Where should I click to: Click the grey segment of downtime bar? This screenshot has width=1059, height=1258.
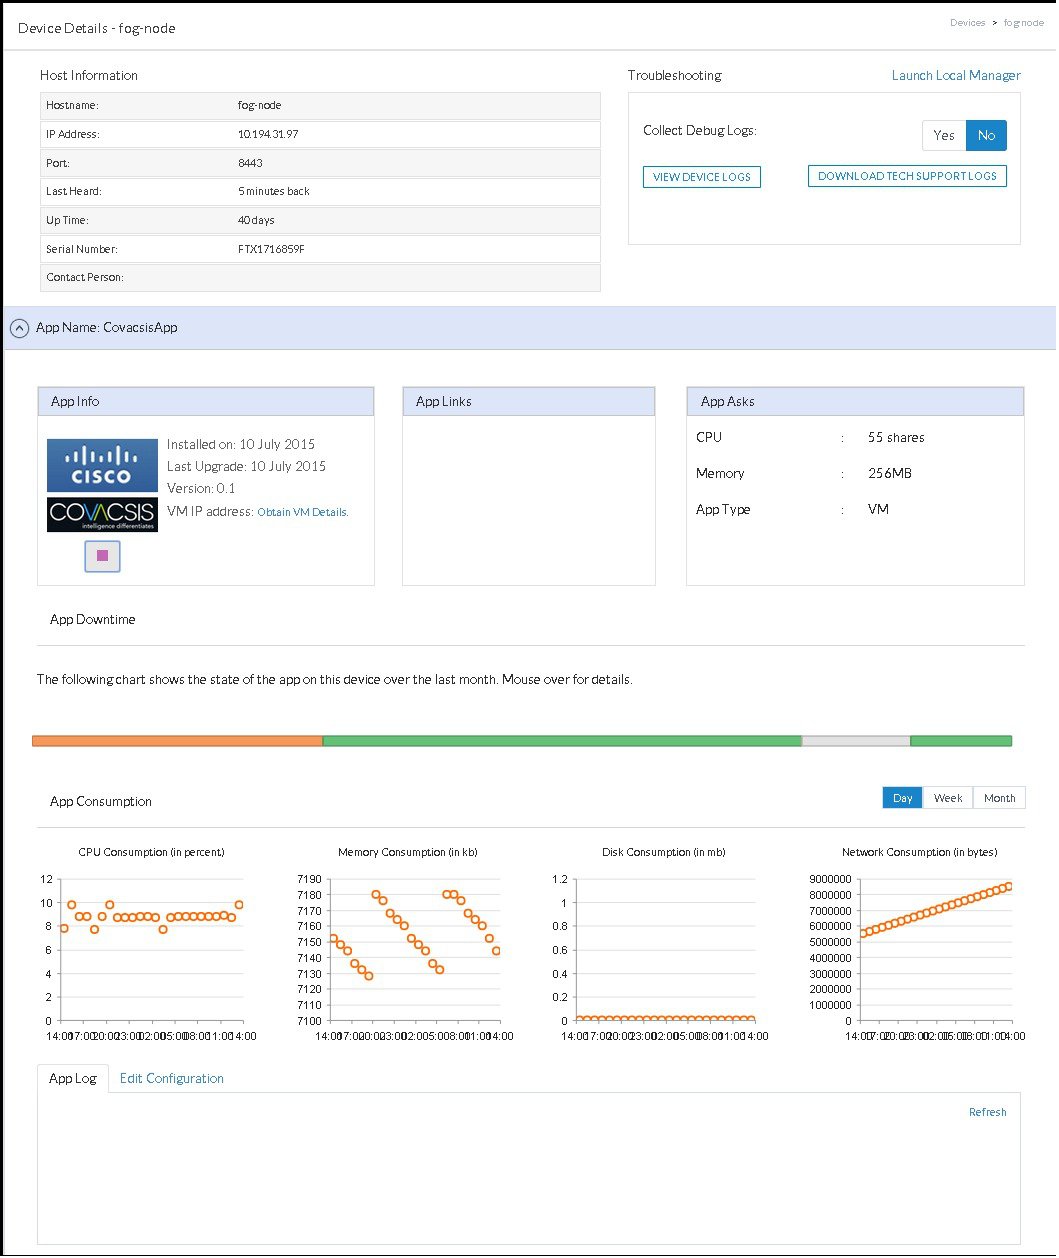856,741
